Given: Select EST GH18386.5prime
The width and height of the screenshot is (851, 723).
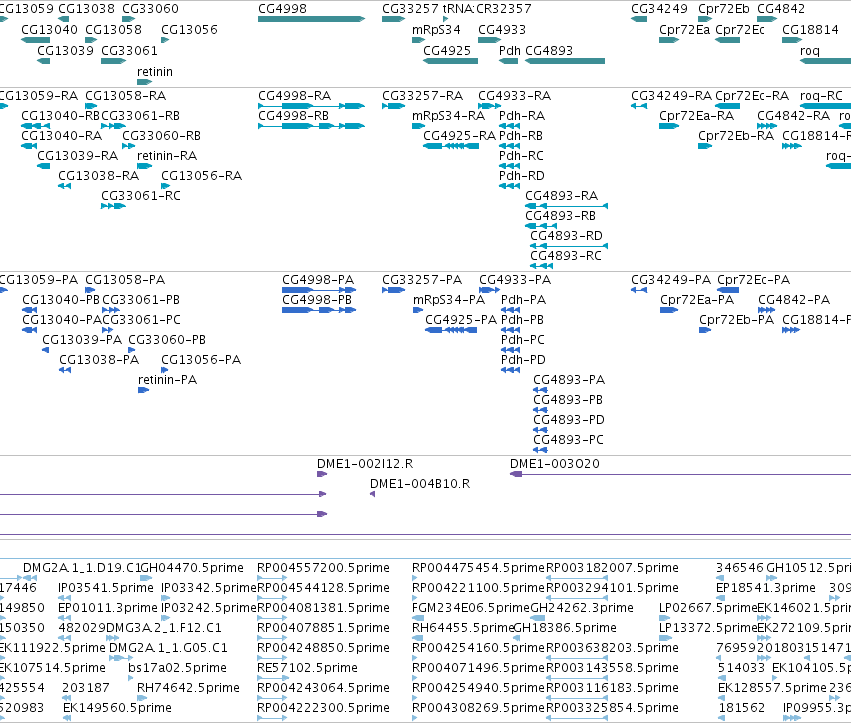Looking at the screenshot, I should pyautogui.click(x=565, y=628).
